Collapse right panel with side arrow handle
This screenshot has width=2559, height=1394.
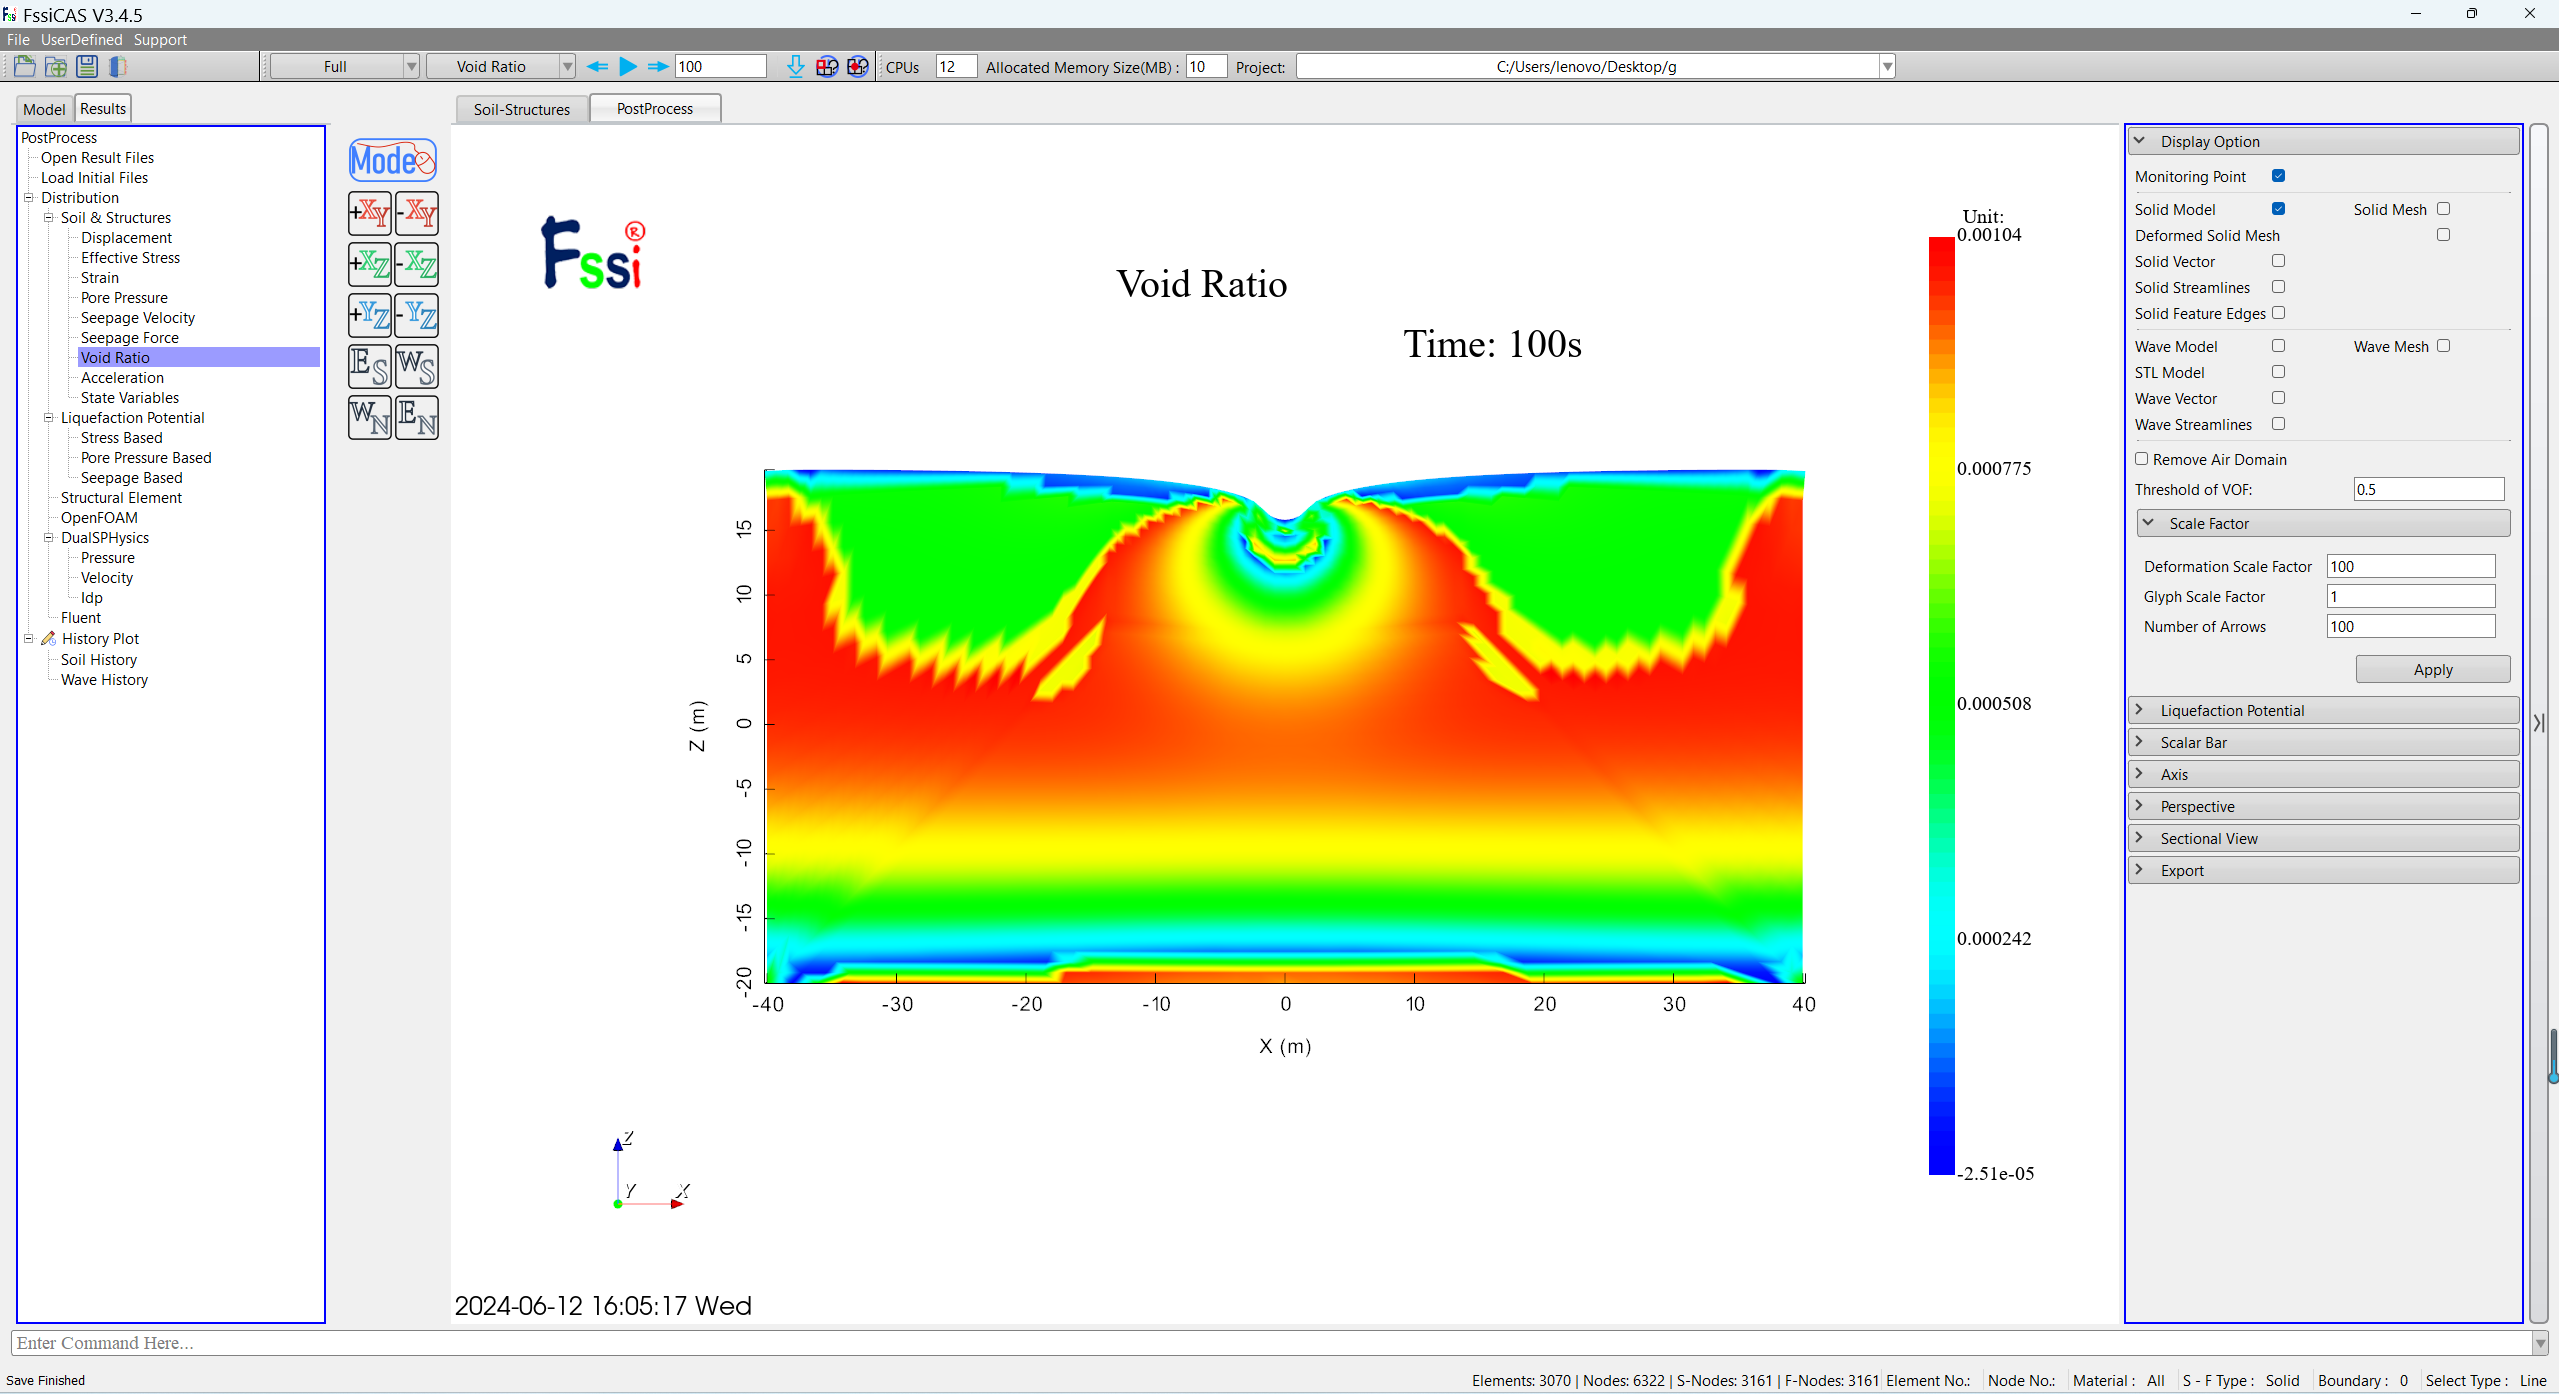[2538, 722]
